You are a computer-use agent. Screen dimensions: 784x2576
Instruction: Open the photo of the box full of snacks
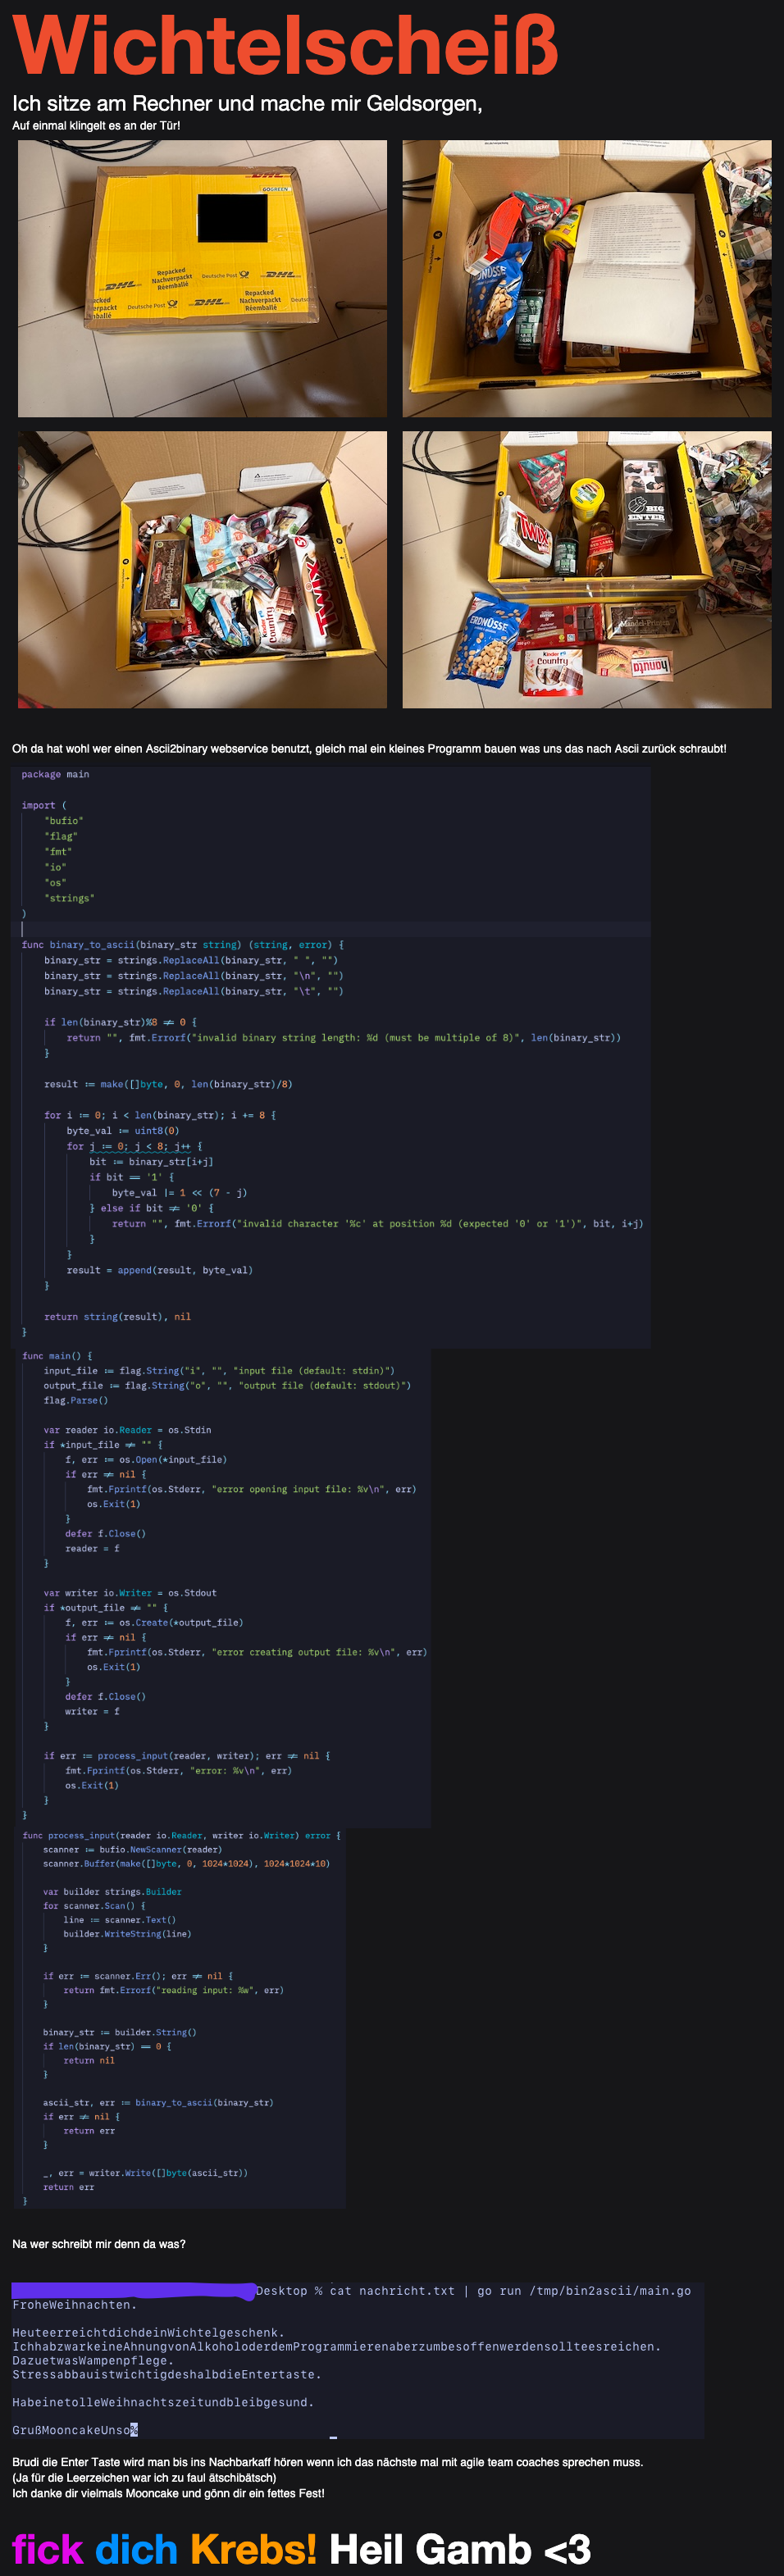click(x=202, y=570)
